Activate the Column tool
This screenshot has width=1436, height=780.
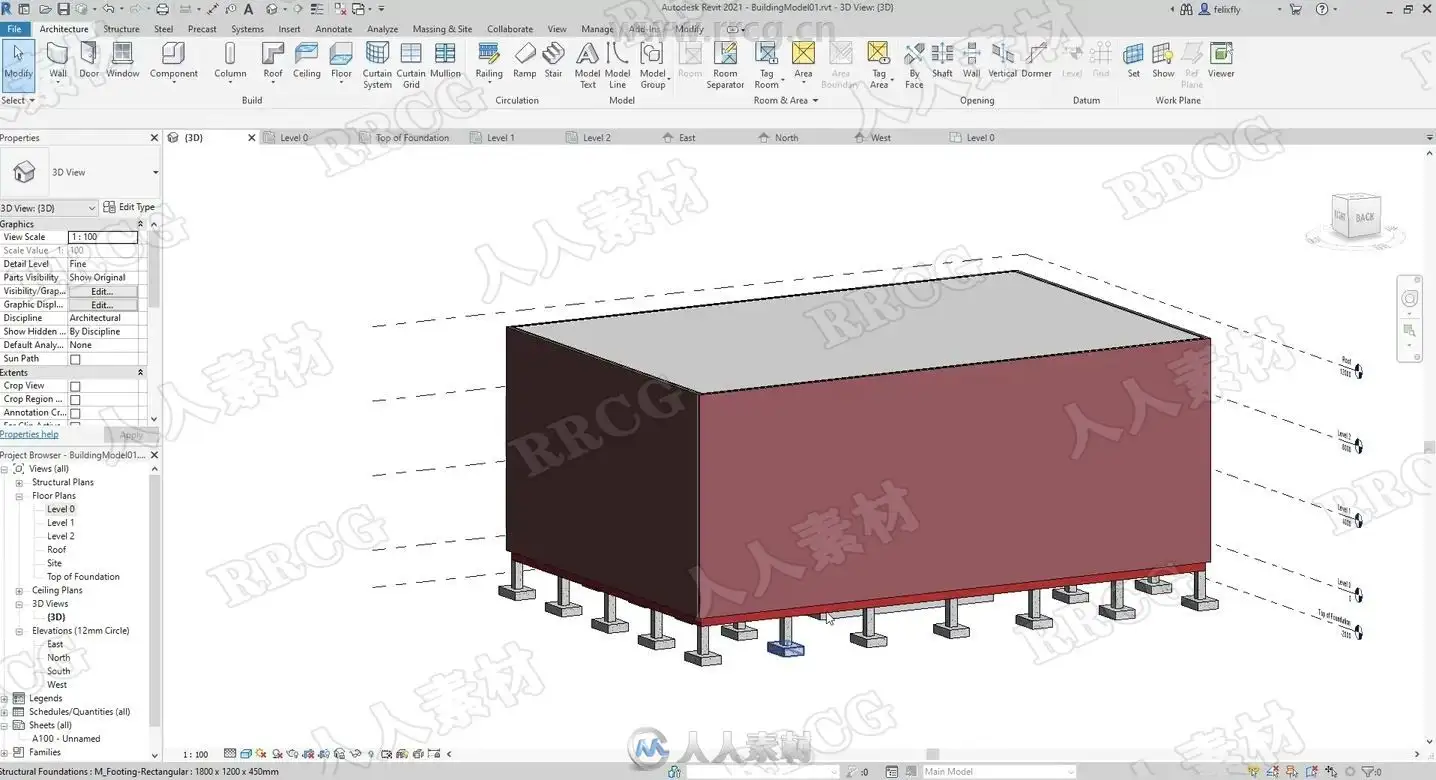point(230,61)
